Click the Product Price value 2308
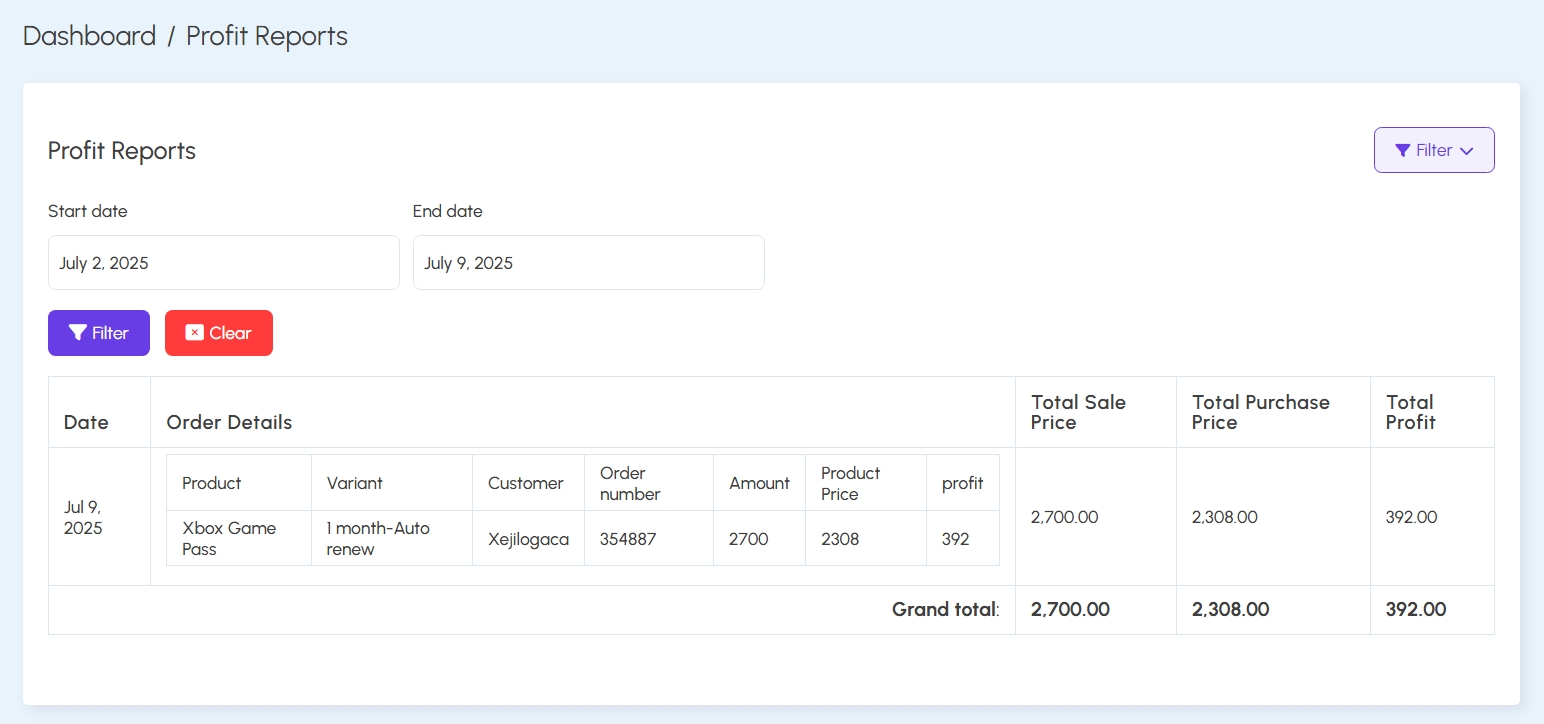1544x724 pixels. click(x=840, y=539)
